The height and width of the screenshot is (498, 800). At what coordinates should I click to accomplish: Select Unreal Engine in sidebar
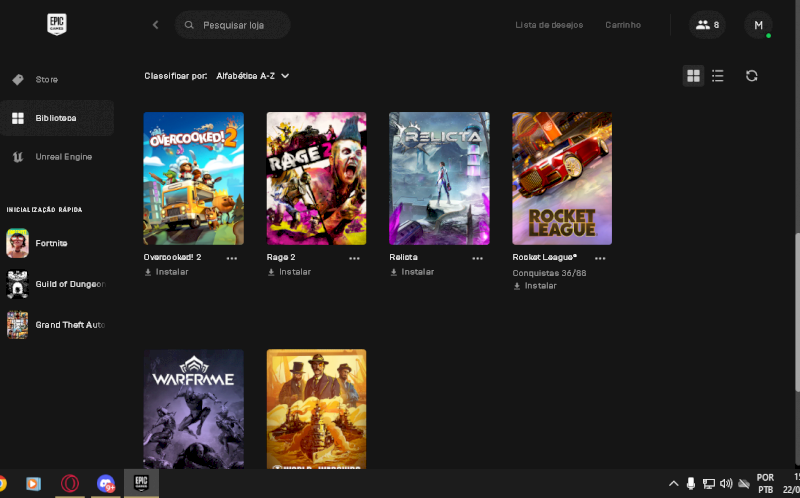(x=63, y=157)
